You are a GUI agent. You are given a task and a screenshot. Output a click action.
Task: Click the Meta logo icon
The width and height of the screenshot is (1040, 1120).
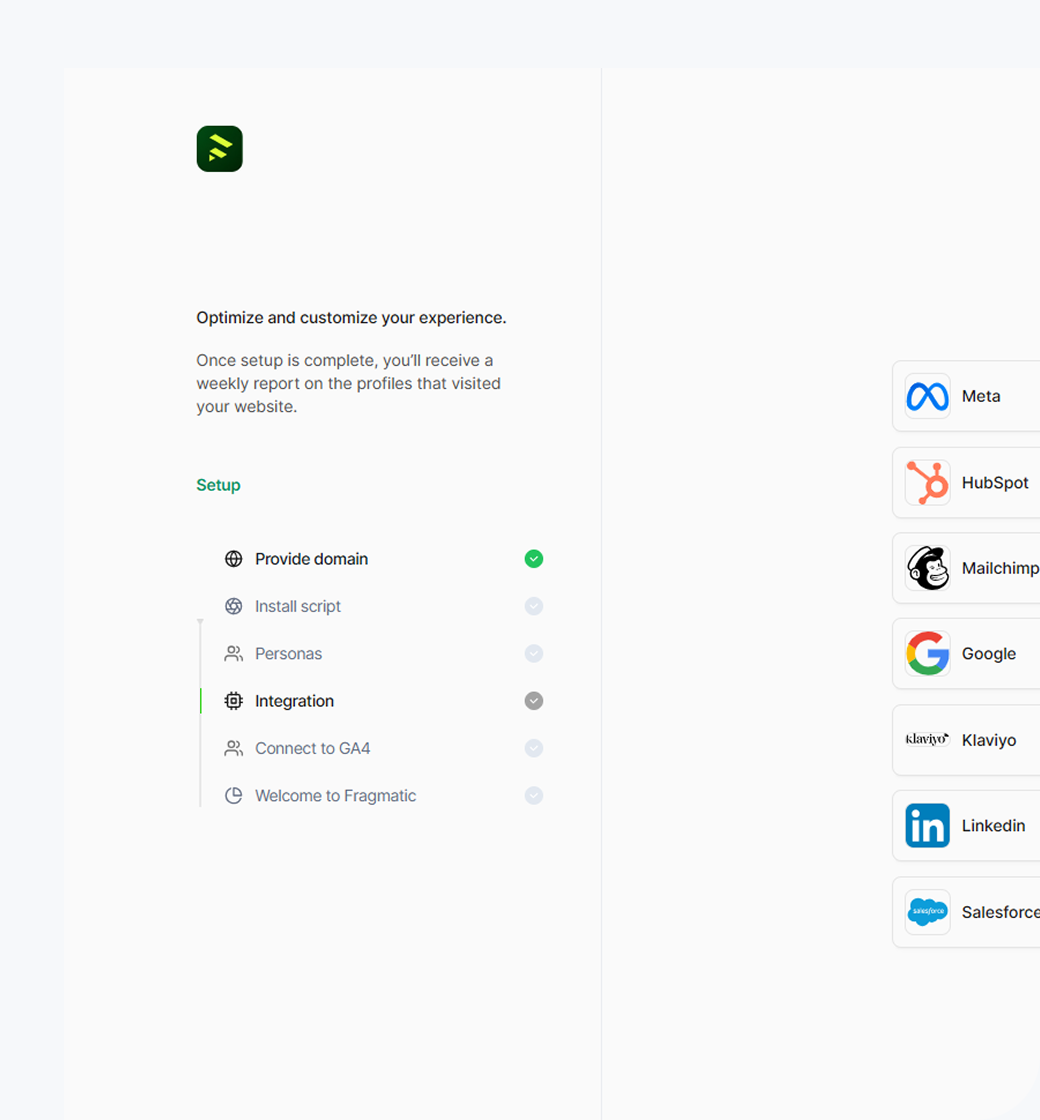(x=927, y=396)
